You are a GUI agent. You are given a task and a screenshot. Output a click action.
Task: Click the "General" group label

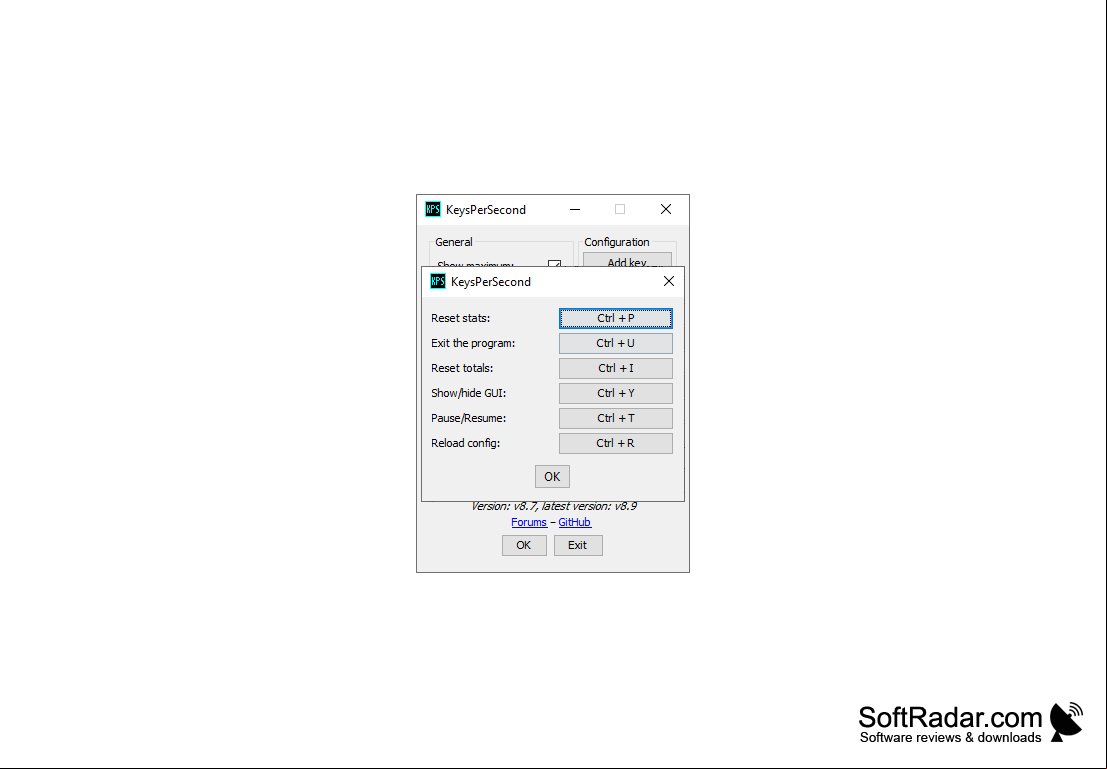tap(453, 242)
